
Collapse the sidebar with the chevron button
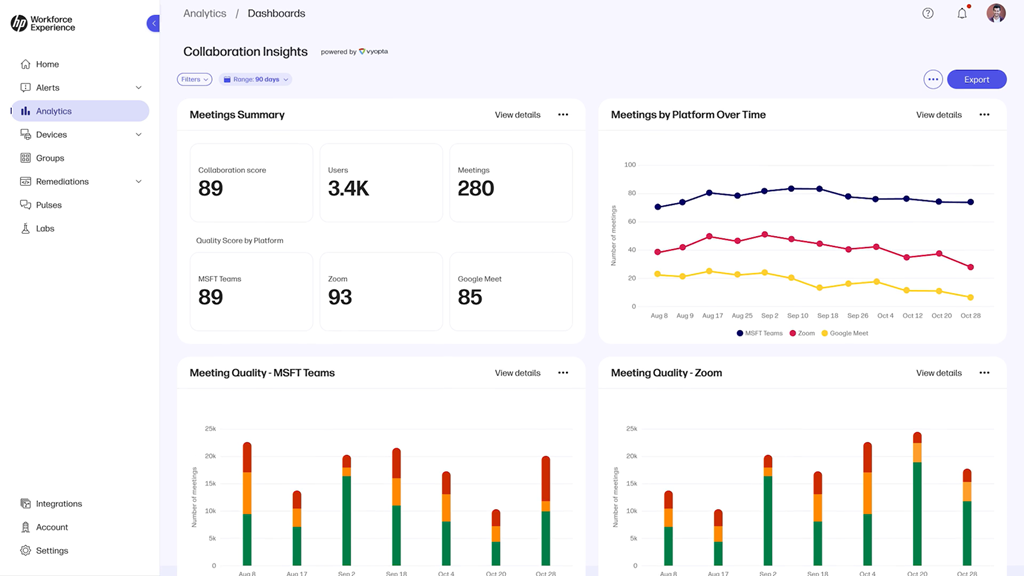pyautogui.click(x=153, y=22)
